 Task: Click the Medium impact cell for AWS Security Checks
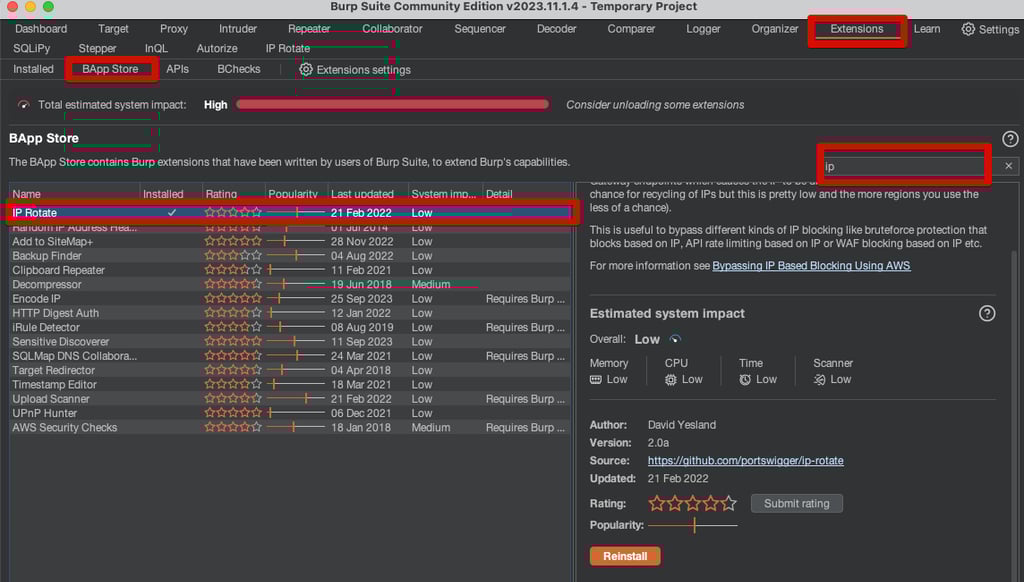[430, 427]
